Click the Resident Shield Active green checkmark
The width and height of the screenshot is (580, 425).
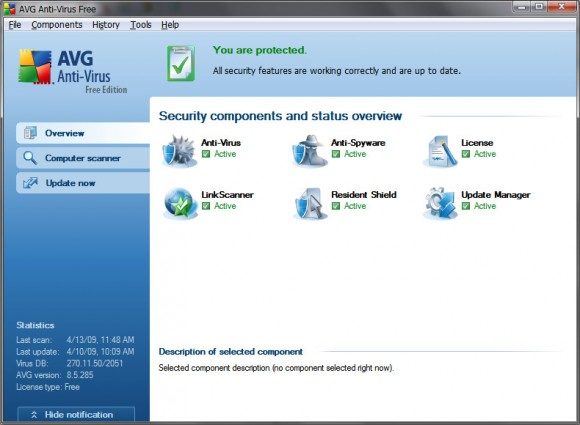pos(336,206)
